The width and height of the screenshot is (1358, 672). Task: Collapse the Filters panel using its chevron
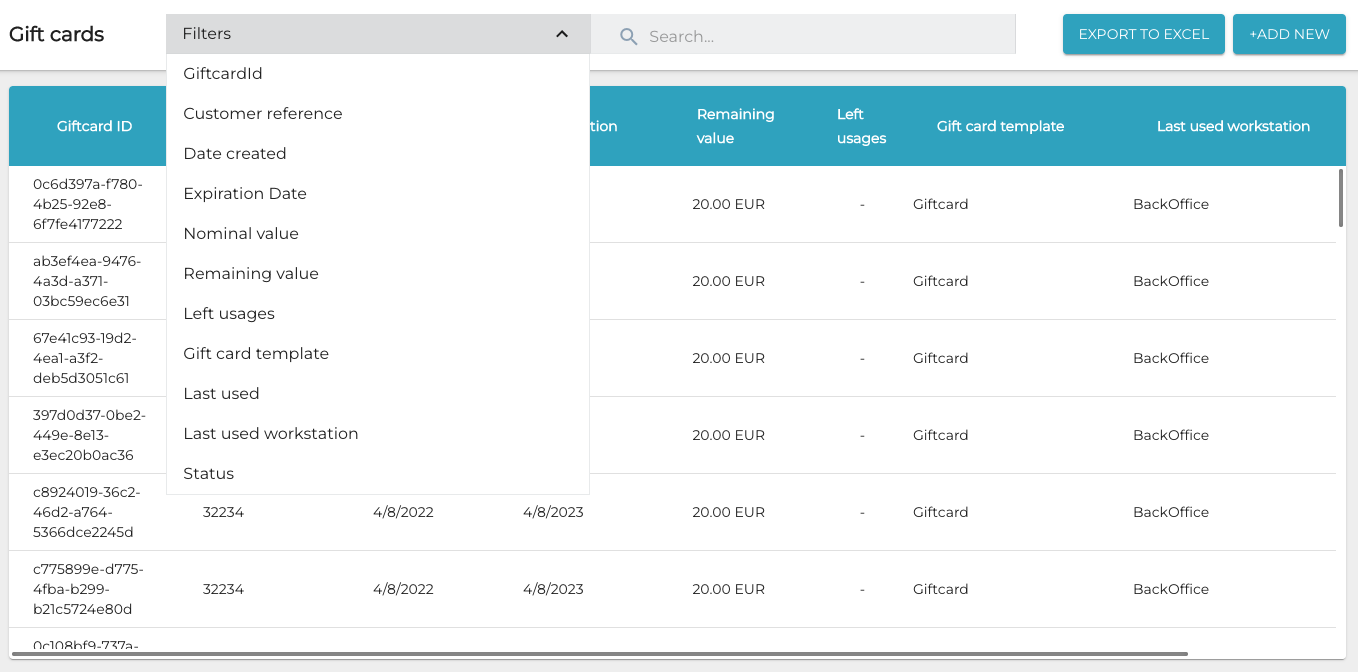[x=561, y=33]
